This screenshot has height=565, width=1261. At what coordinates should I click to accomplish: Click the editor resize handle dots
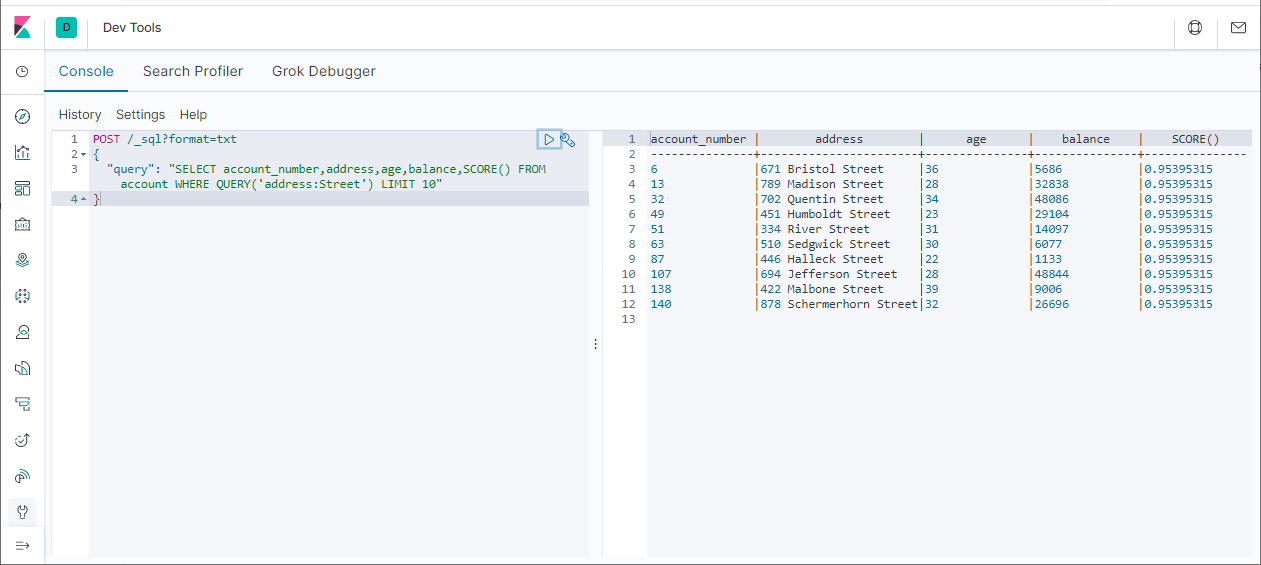[x=596, y=344]
